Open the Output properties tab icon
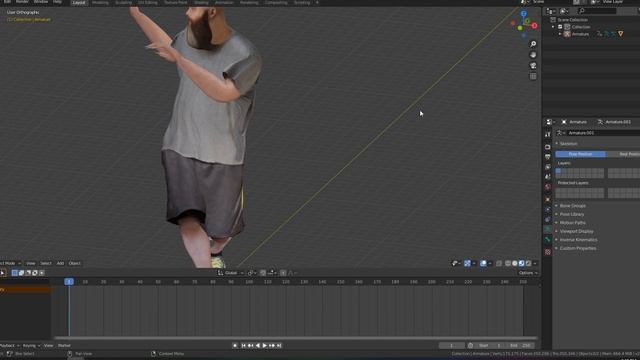The image size is (640, 360). (548, 157)
